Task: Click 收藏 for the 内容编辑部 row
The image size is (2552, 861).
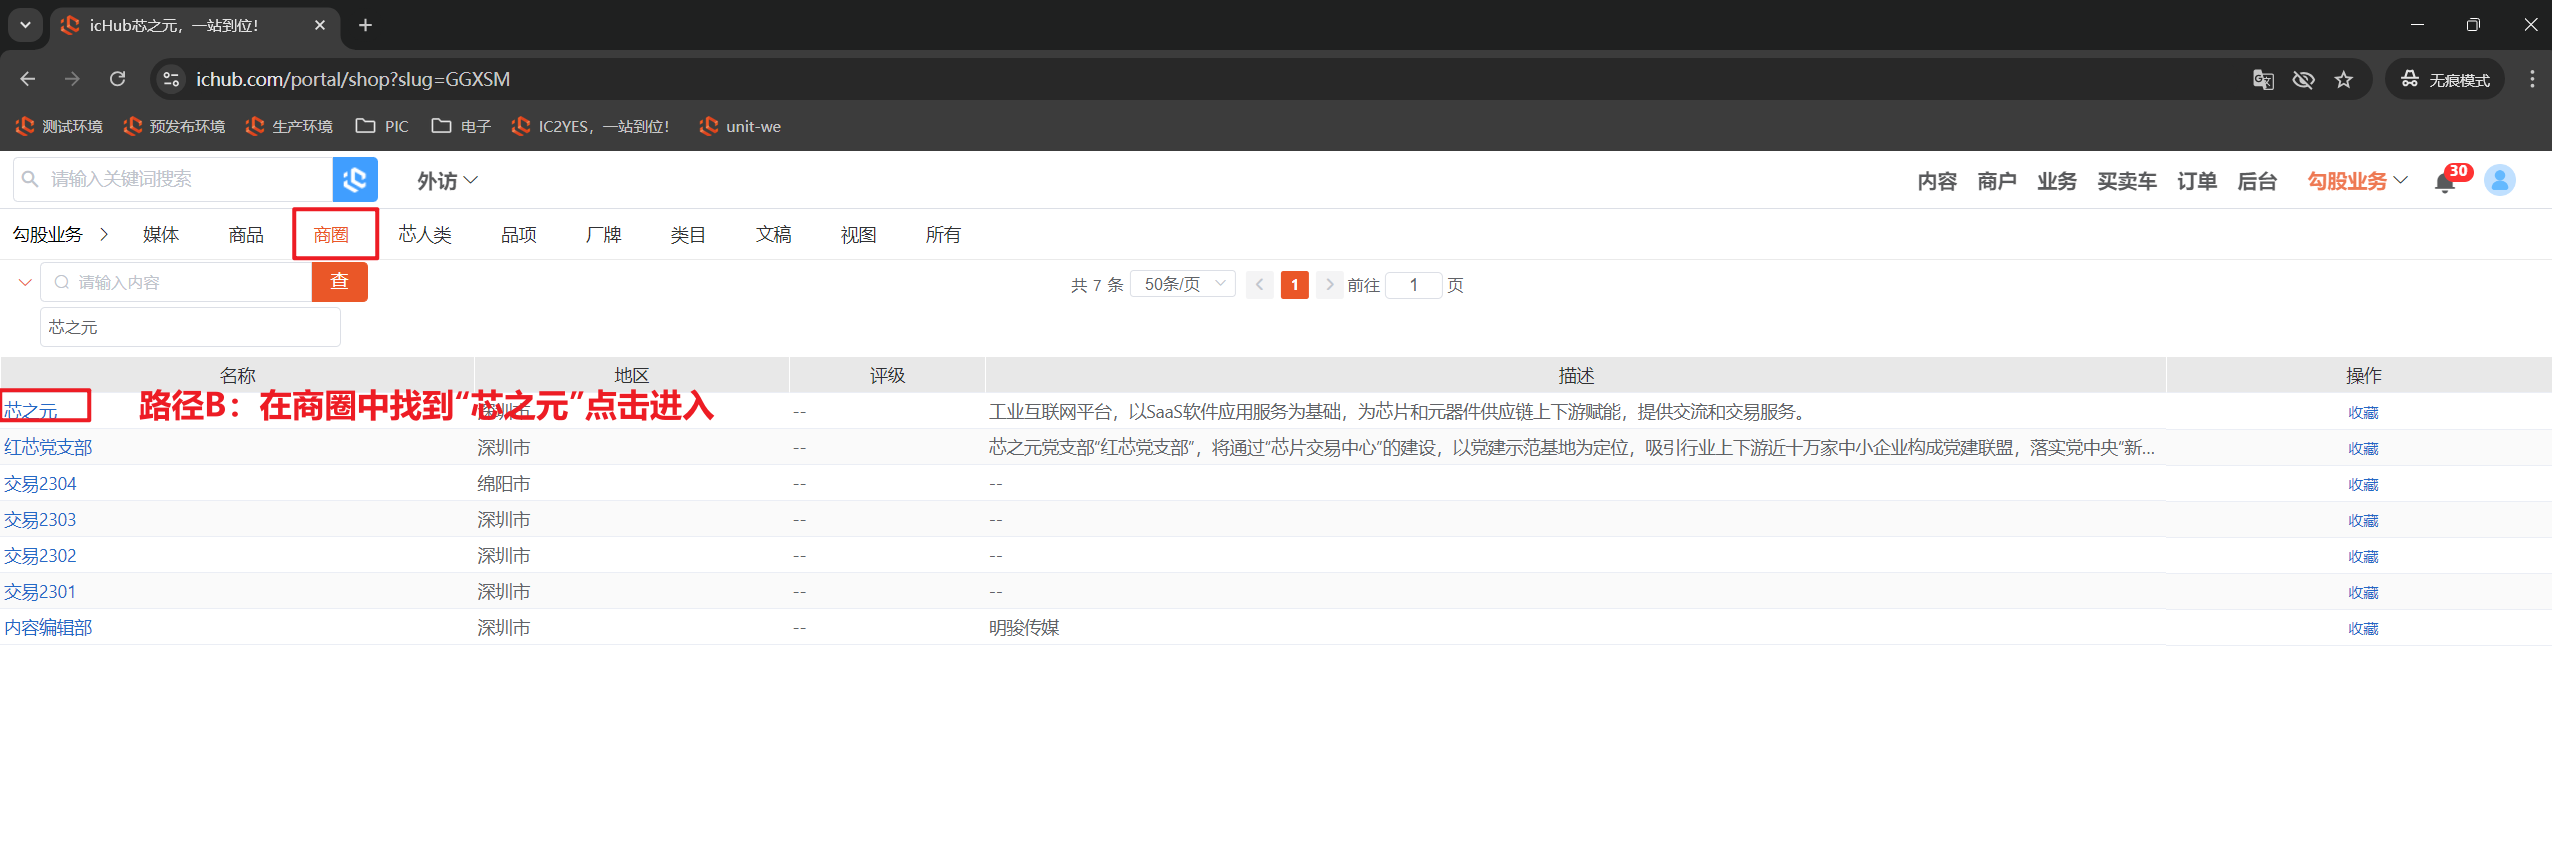Action: [2363, 628]
